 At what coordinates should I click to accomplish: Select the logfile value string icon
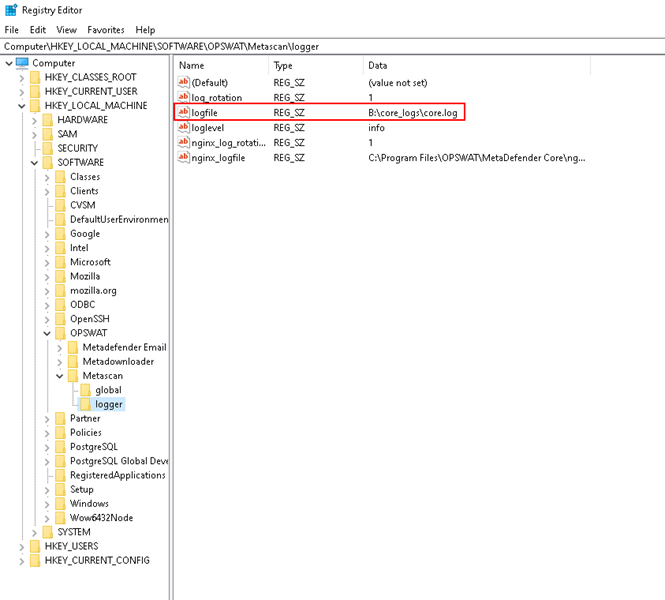click(183, 112)
